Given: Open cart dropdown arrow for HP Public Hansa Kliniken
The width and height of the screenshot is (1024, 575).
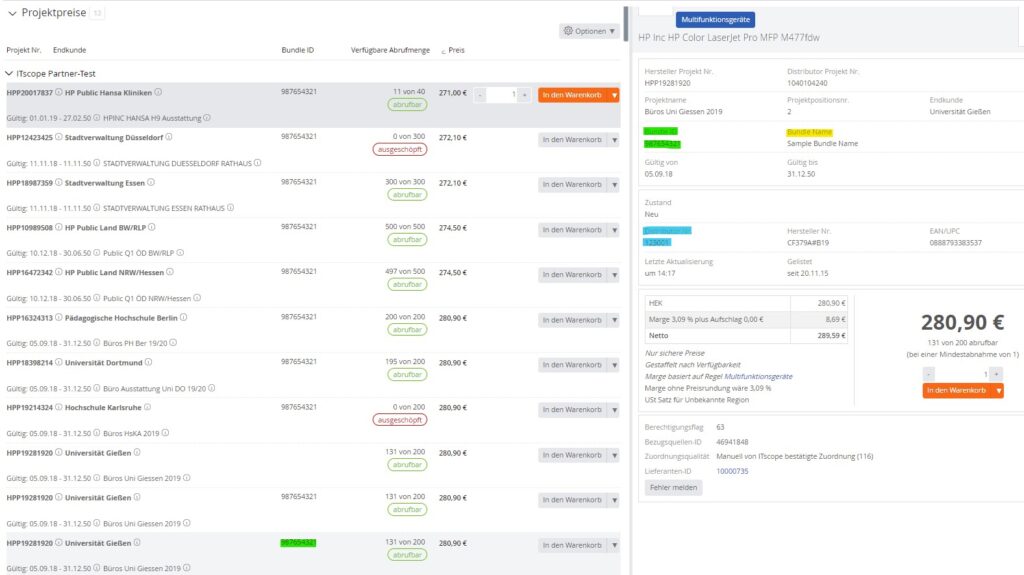Looking at the screenshot, I should [615, 95].
